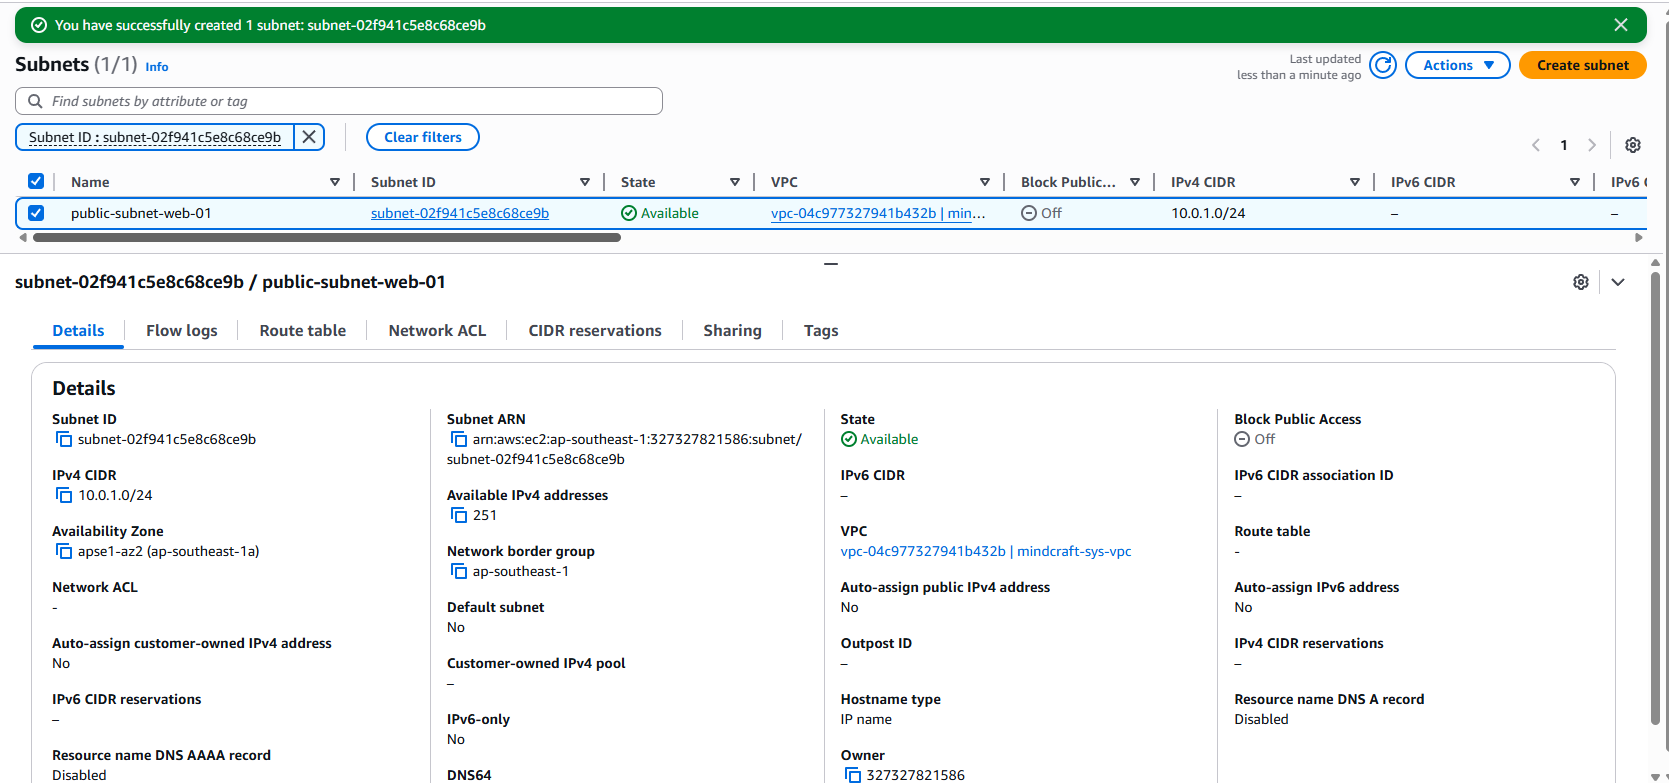Refresh the subnets list
This screenshot has width=1669, height=783.
(1382, 66)
